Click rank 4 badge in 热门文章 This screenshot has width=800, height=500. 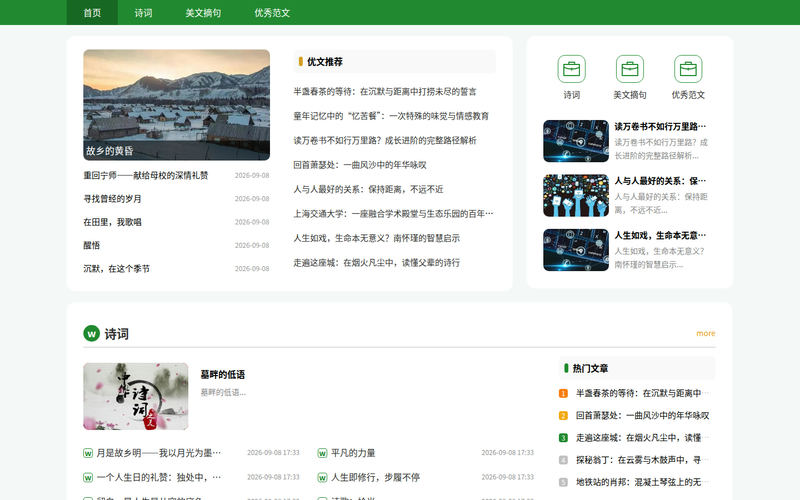(x=563, y=460)
